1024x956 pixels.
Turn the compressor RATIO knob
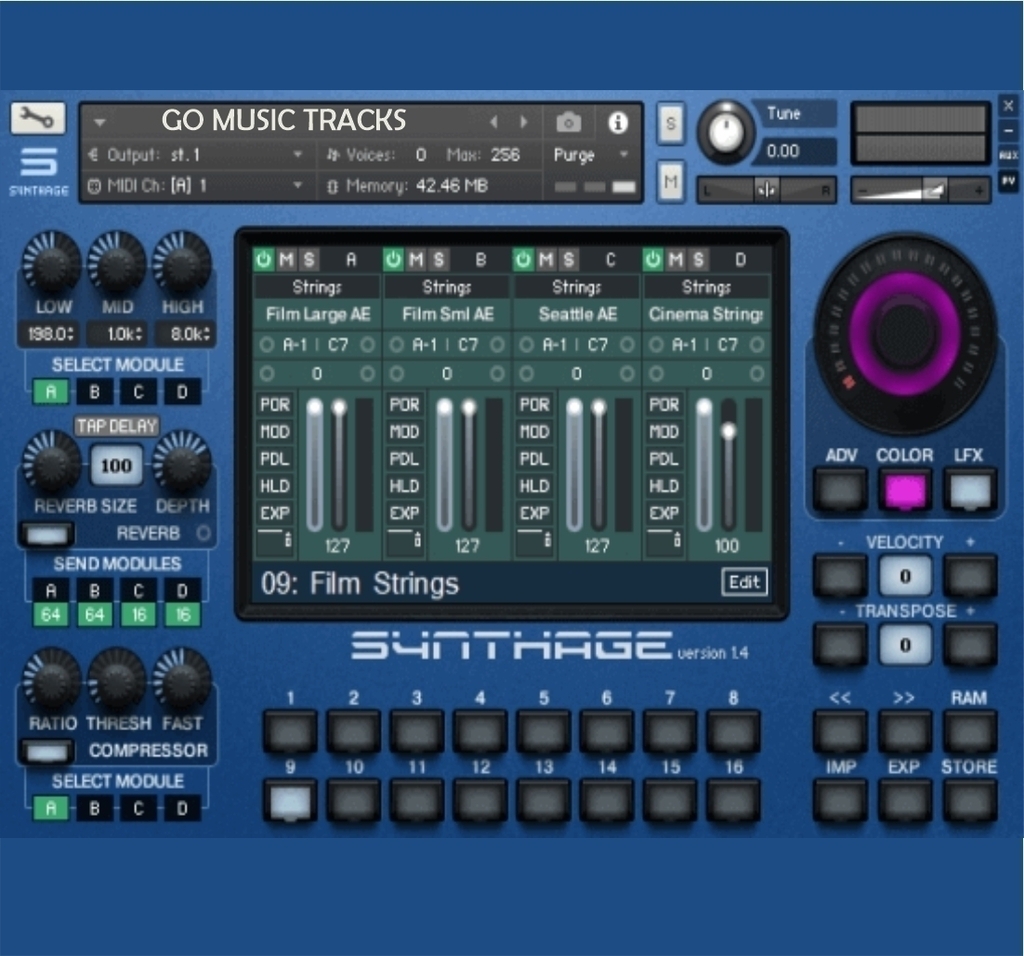(x=52, y=679)
